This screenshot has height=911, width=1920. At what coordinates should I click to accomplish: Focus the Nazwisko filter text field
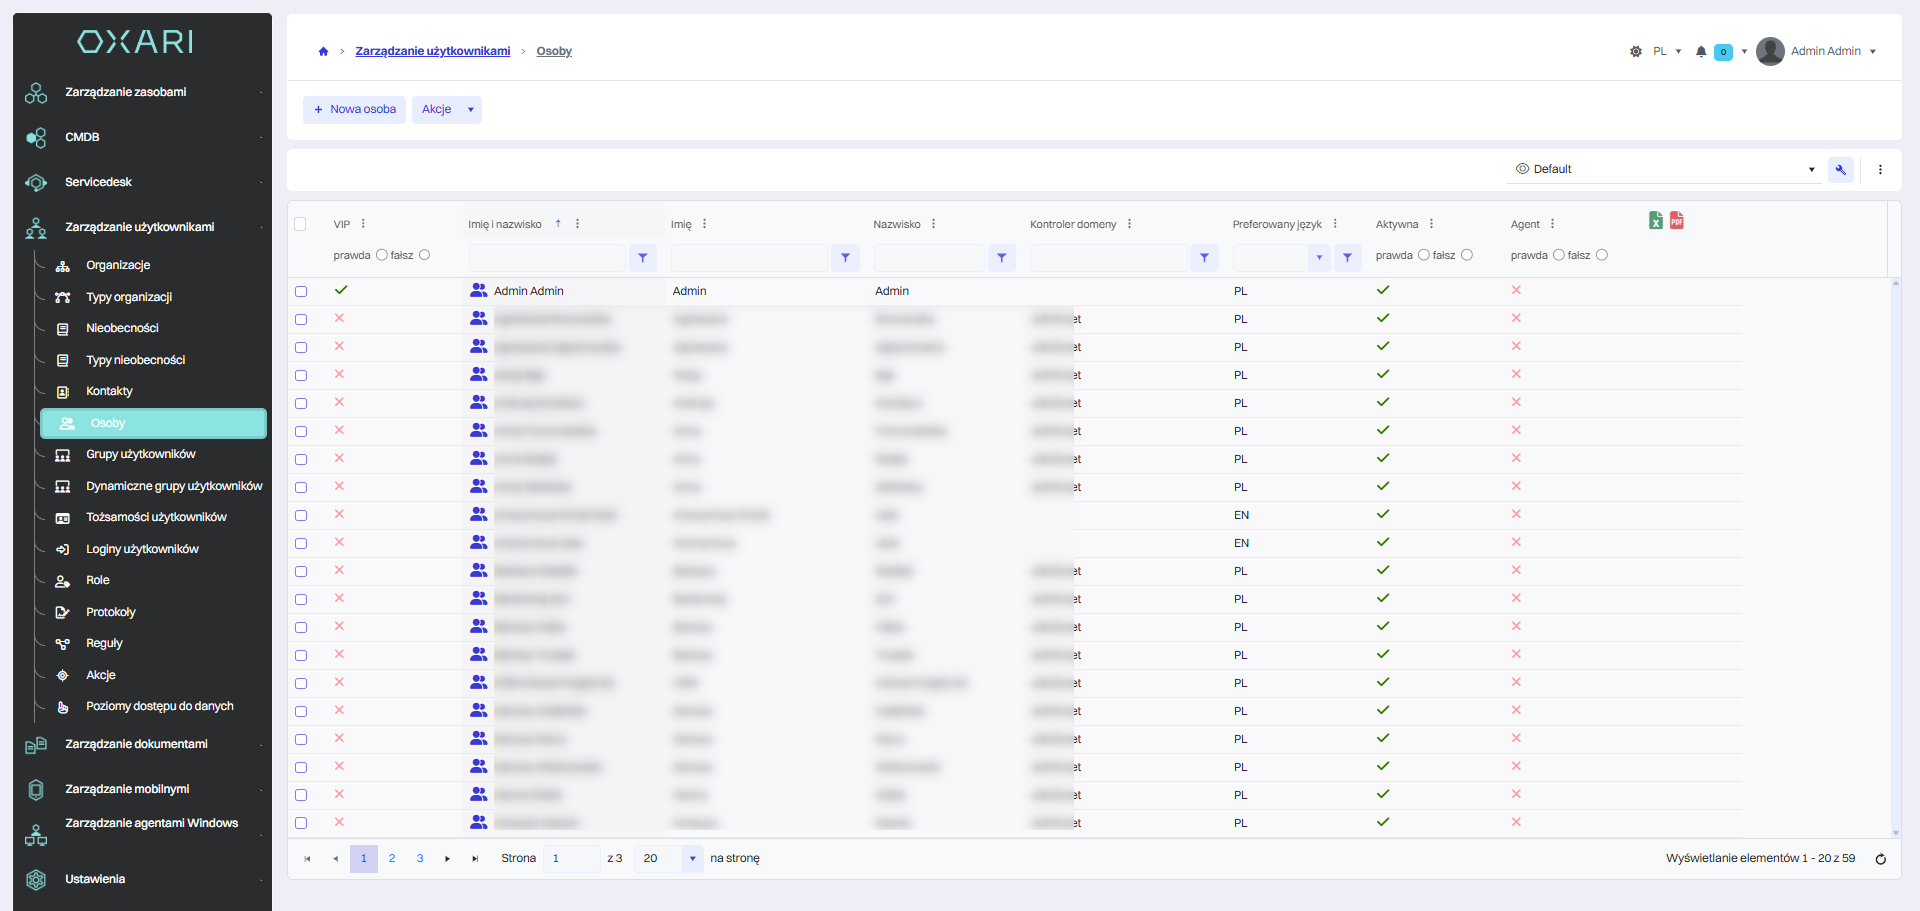click(x=929, y=258)
